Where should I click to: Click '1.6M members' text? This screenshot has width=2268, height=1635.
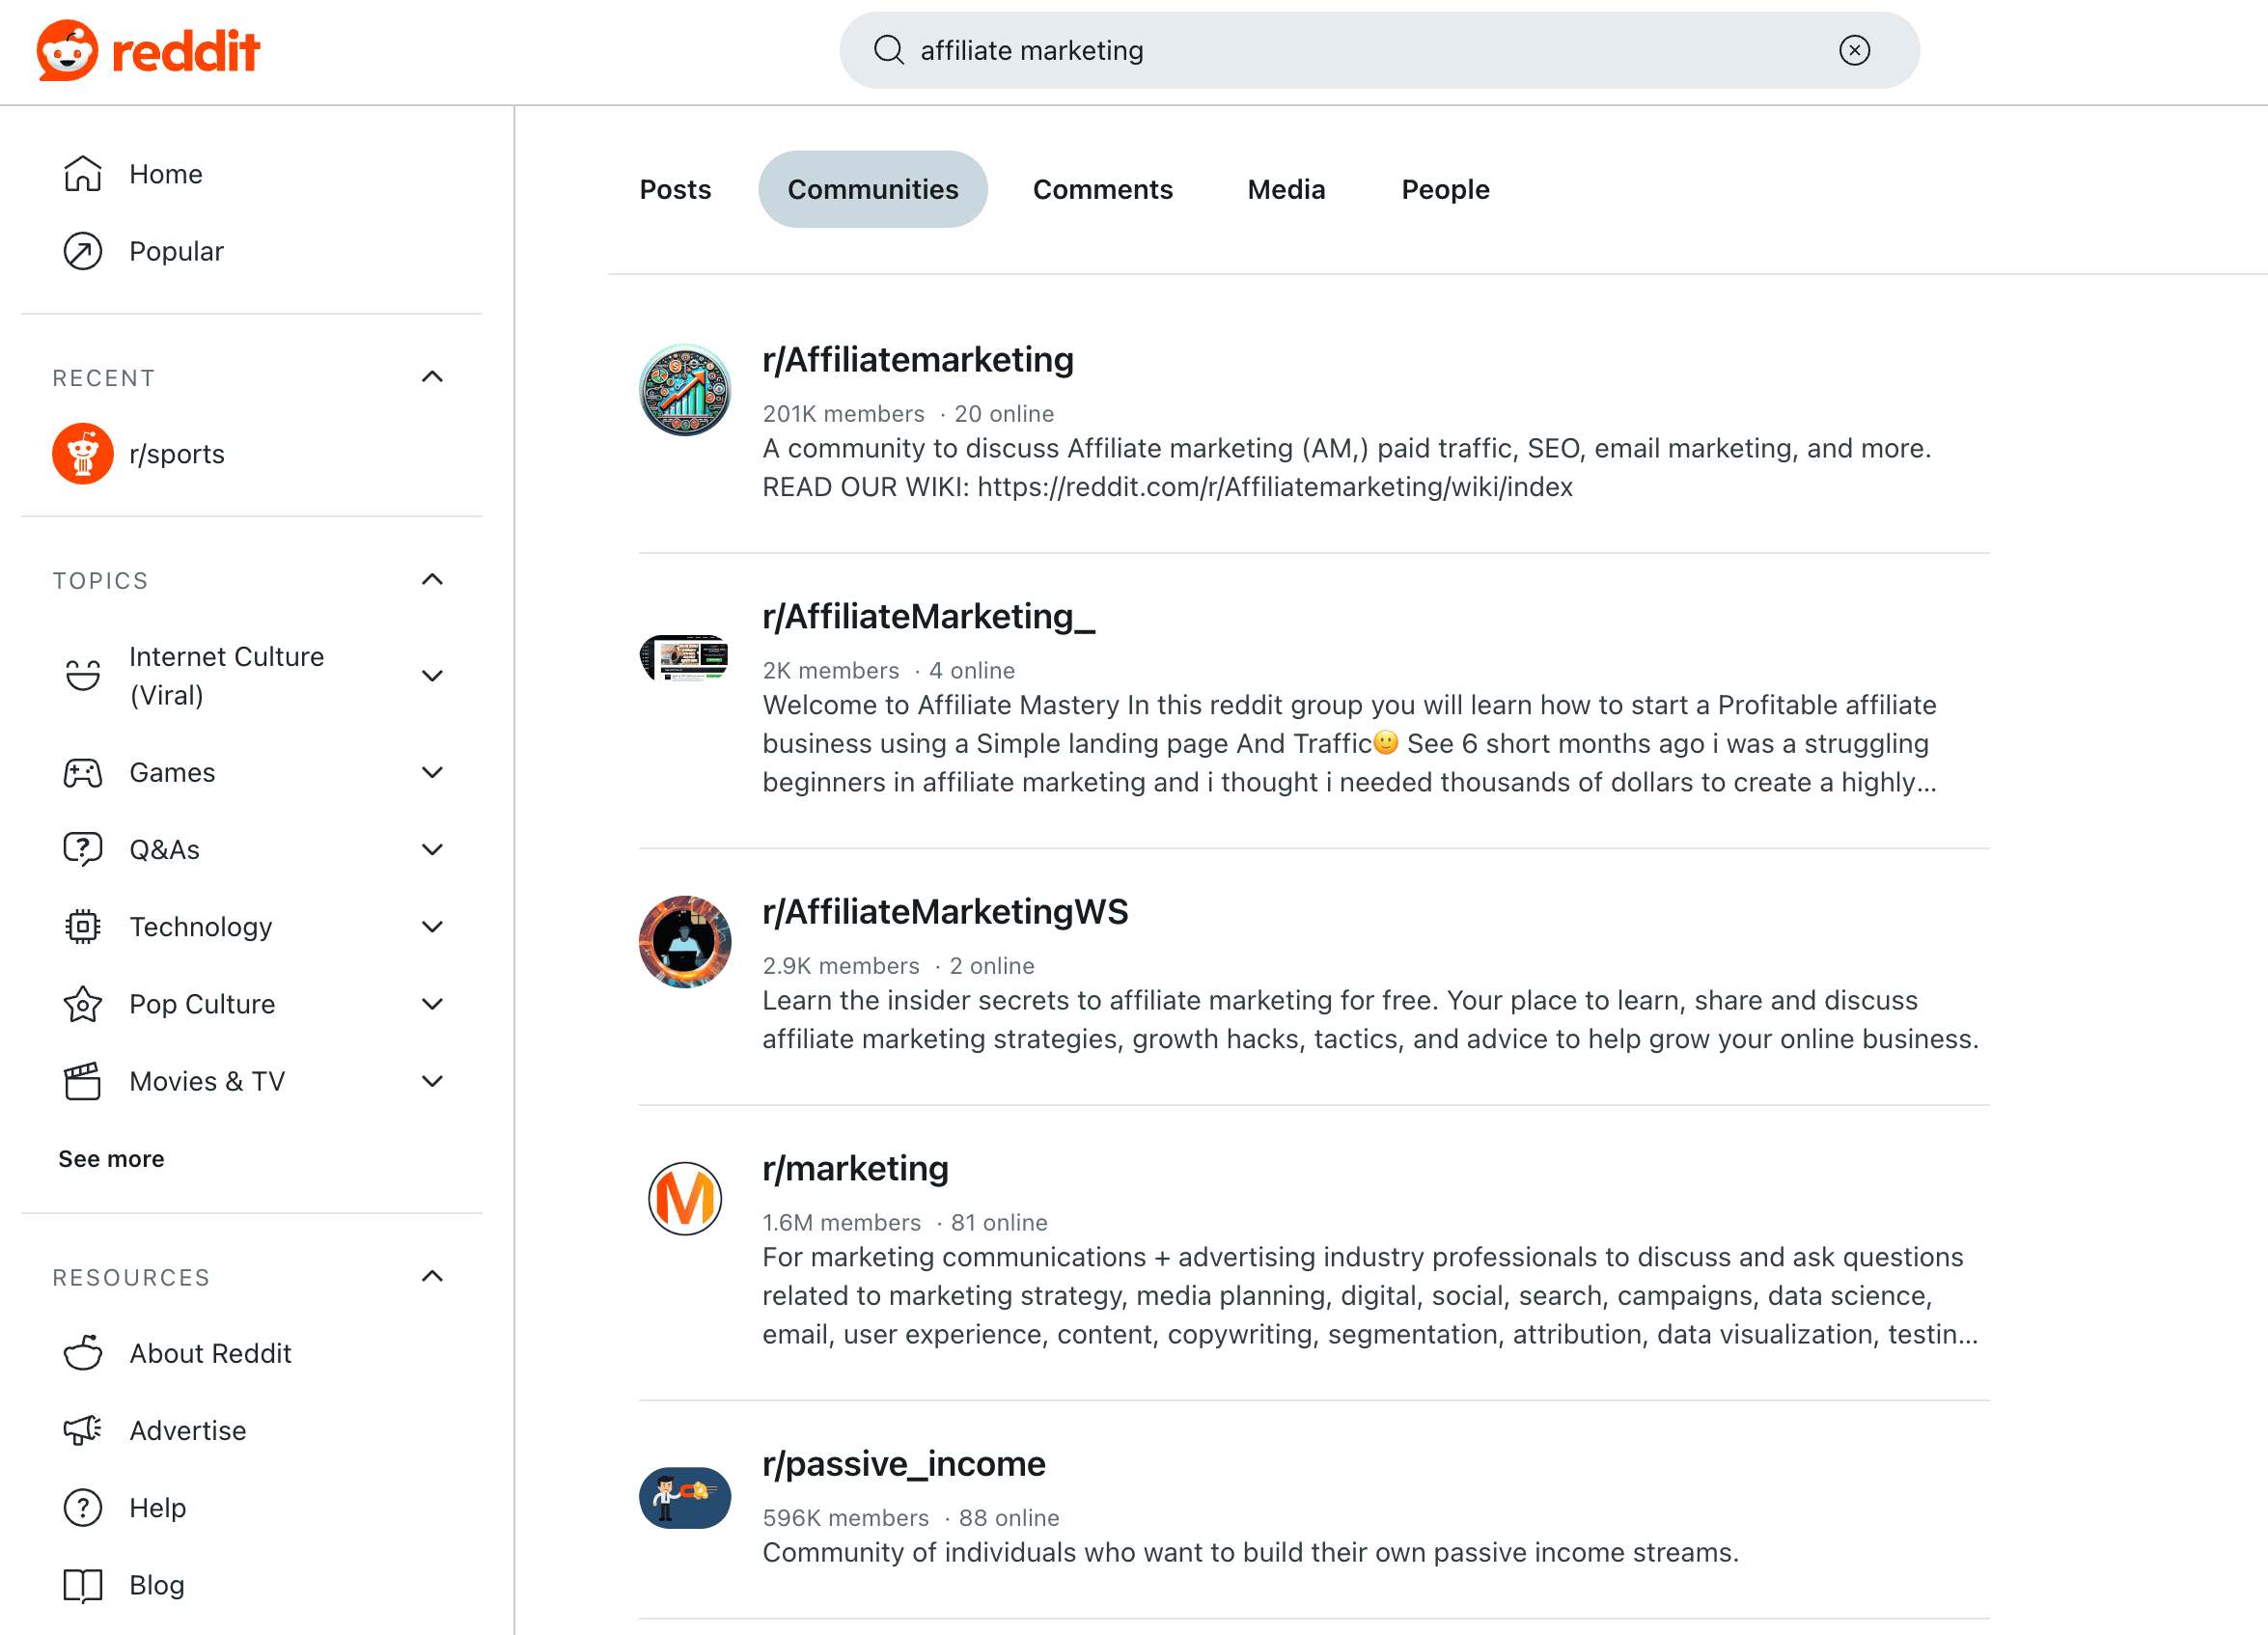point(841,1222)
